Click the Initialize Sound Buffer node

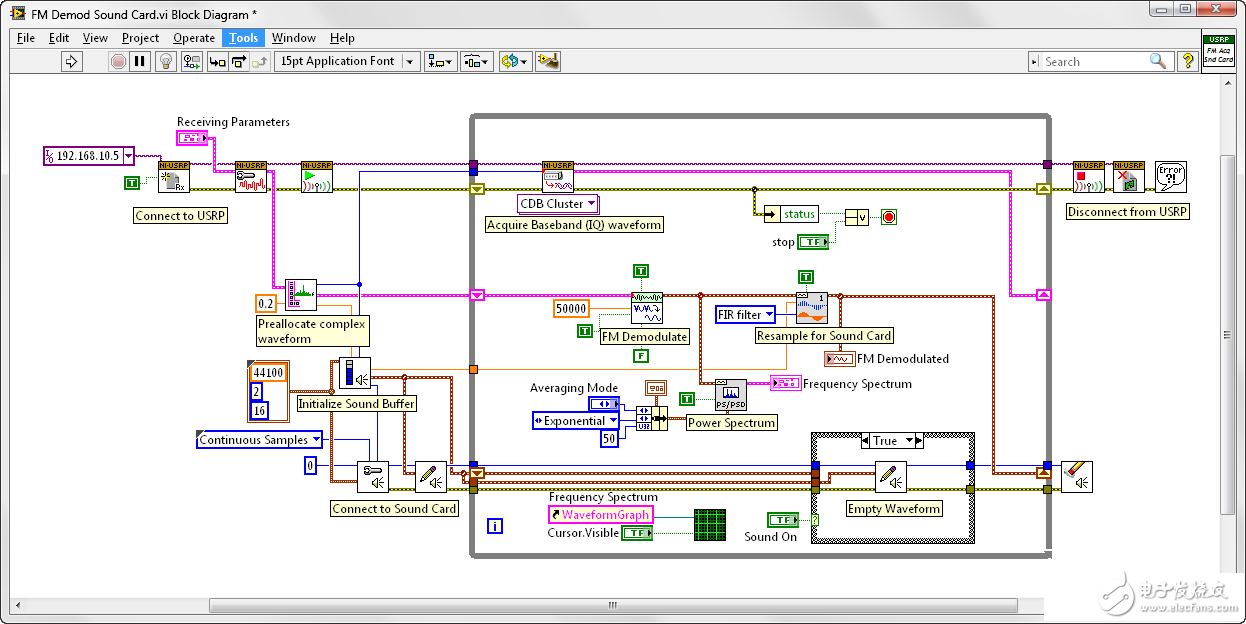[x=355, y=374]
